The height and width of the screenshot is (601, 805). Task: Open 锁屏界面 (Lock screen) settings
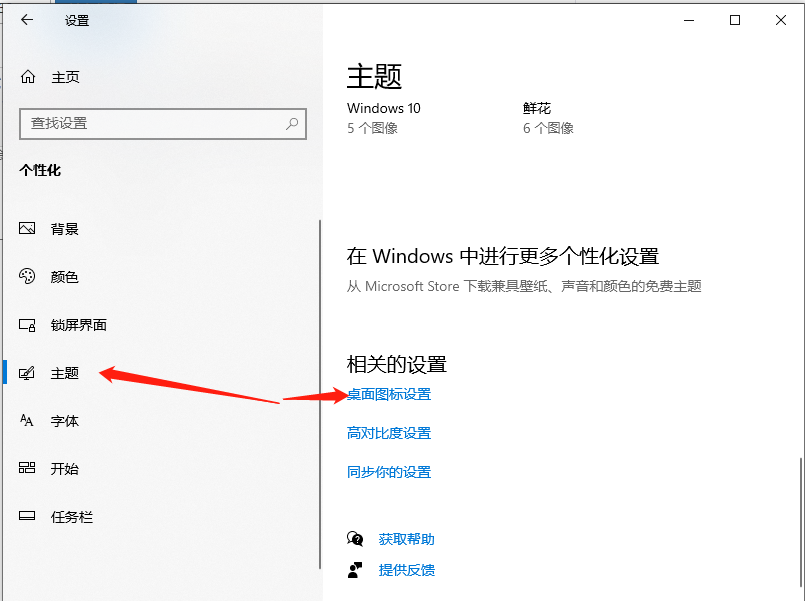coord(25,324)
